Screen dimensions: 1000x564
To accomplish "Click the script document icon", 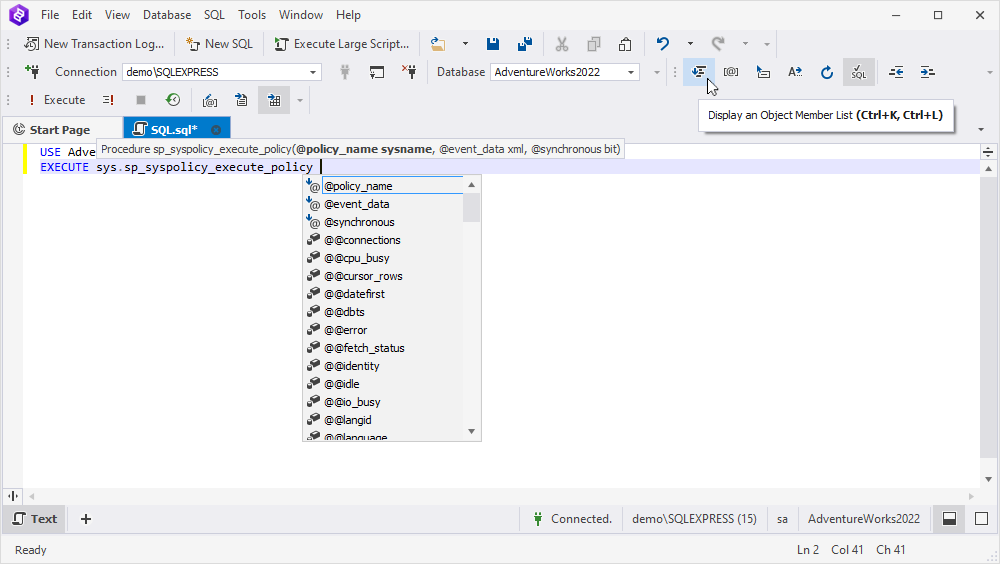I will pyautogui.click(x=242, y=100).
